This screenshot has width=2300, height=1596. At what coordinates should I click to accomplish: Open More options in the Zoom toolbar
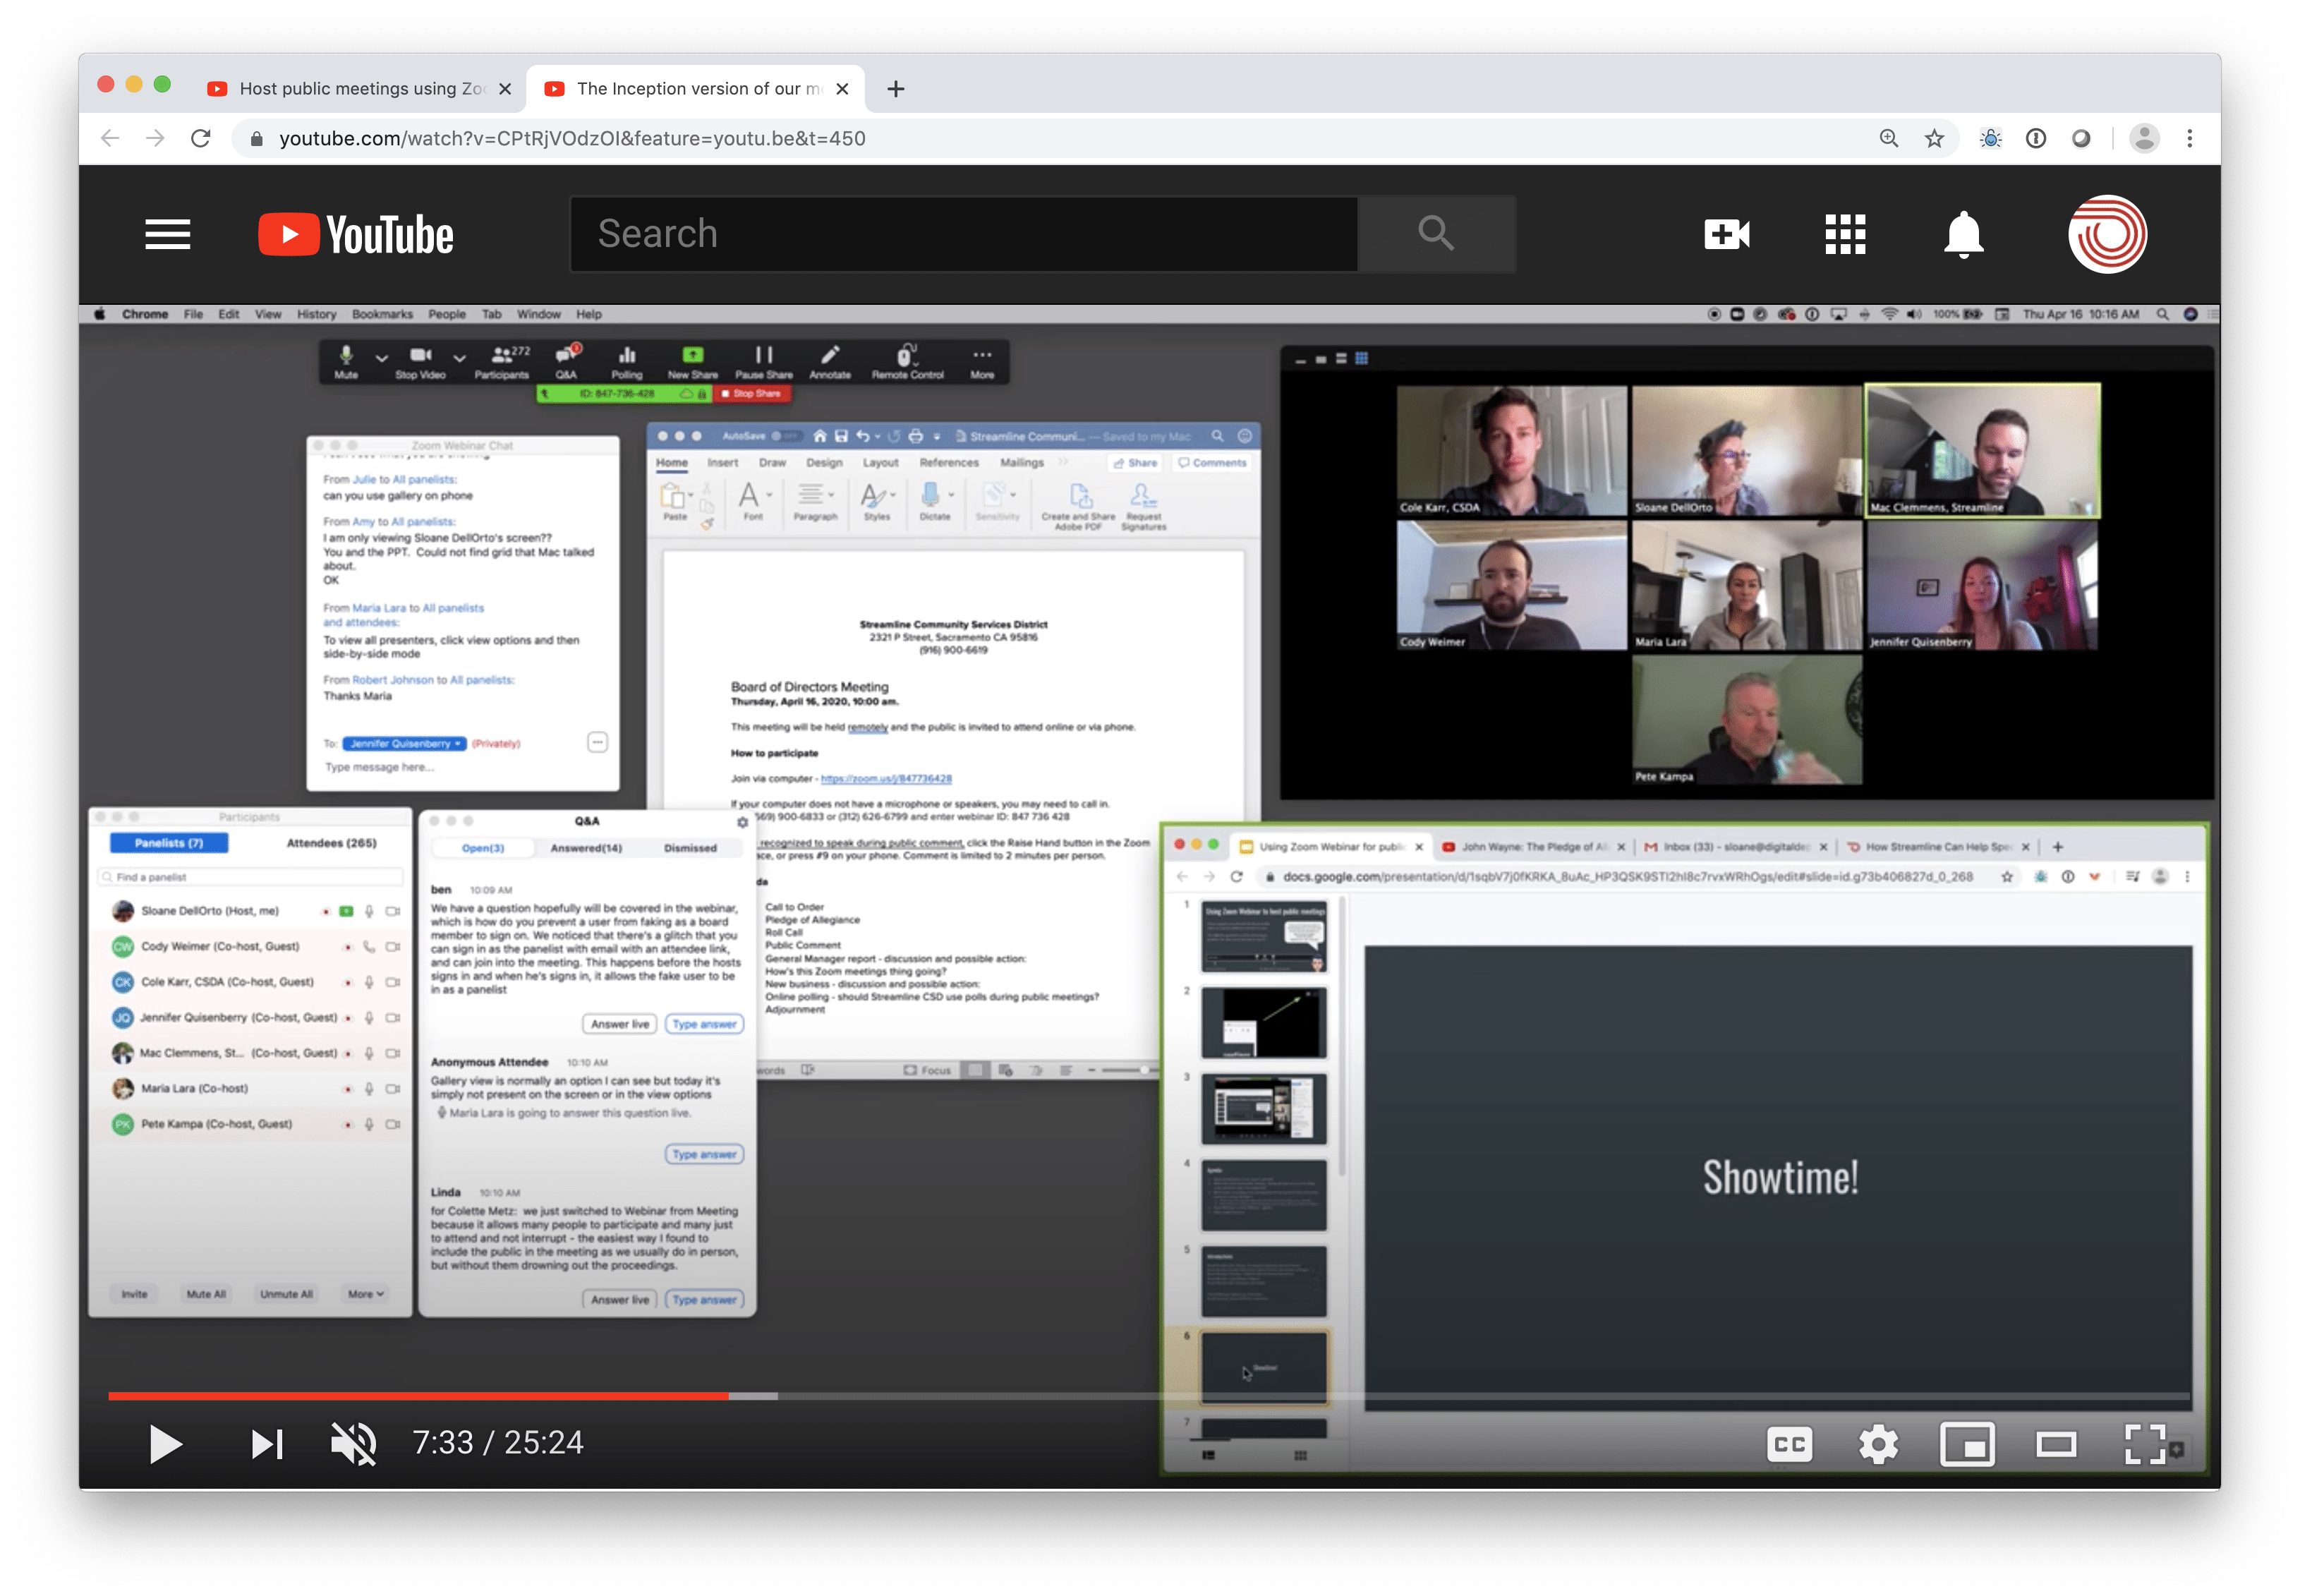(x=981, y=362)
